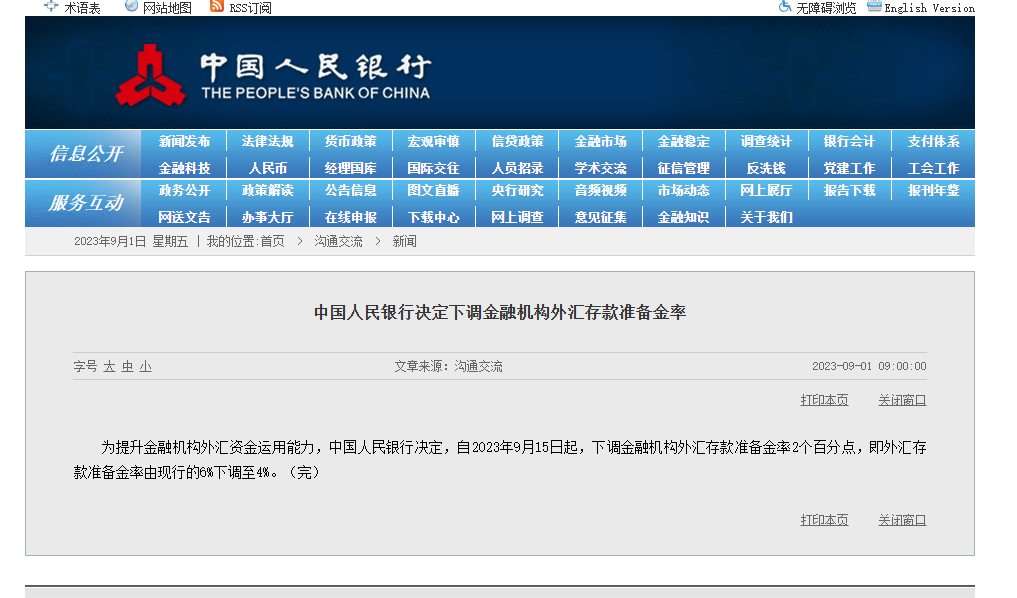Open the 术语表 link

82,8
